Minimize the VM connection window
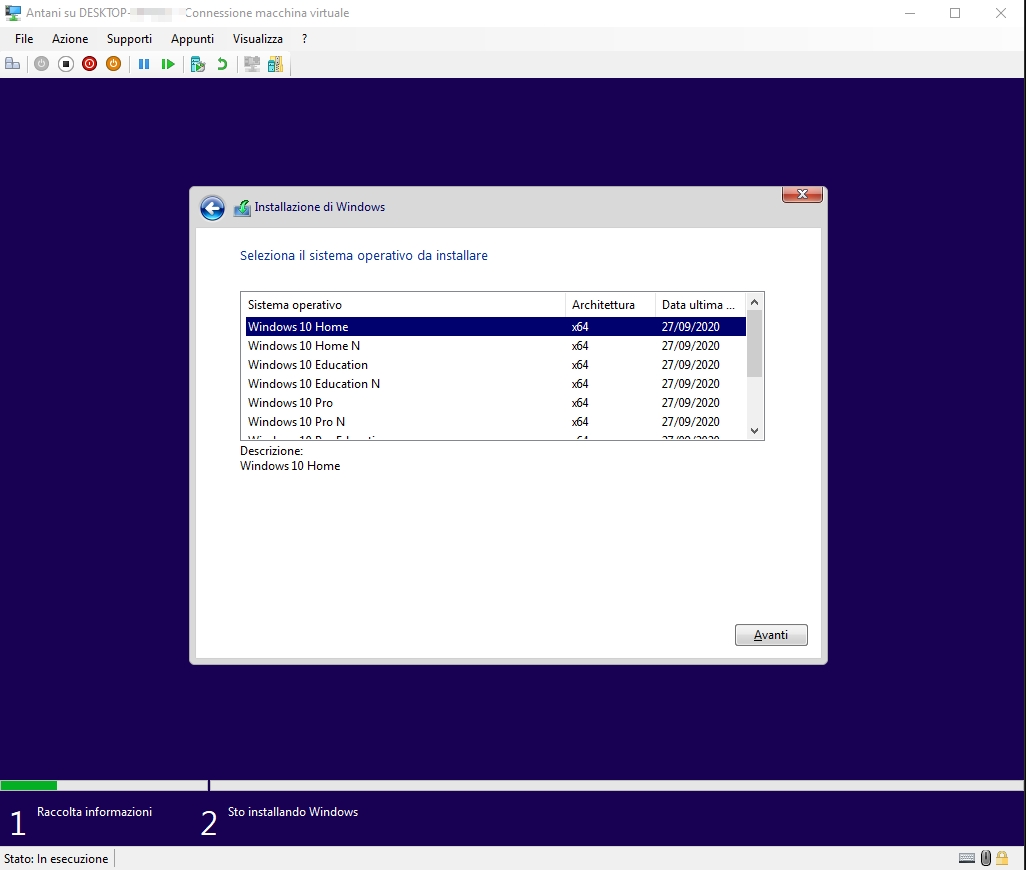The height and width of the screenshot is (870, 1026). click(x=910, y=13)
